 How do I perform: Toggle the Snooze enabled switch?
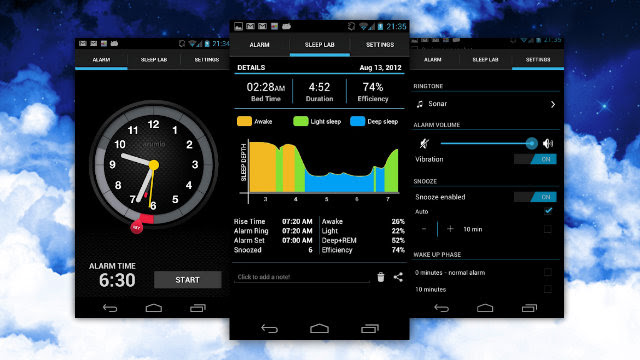535,197
